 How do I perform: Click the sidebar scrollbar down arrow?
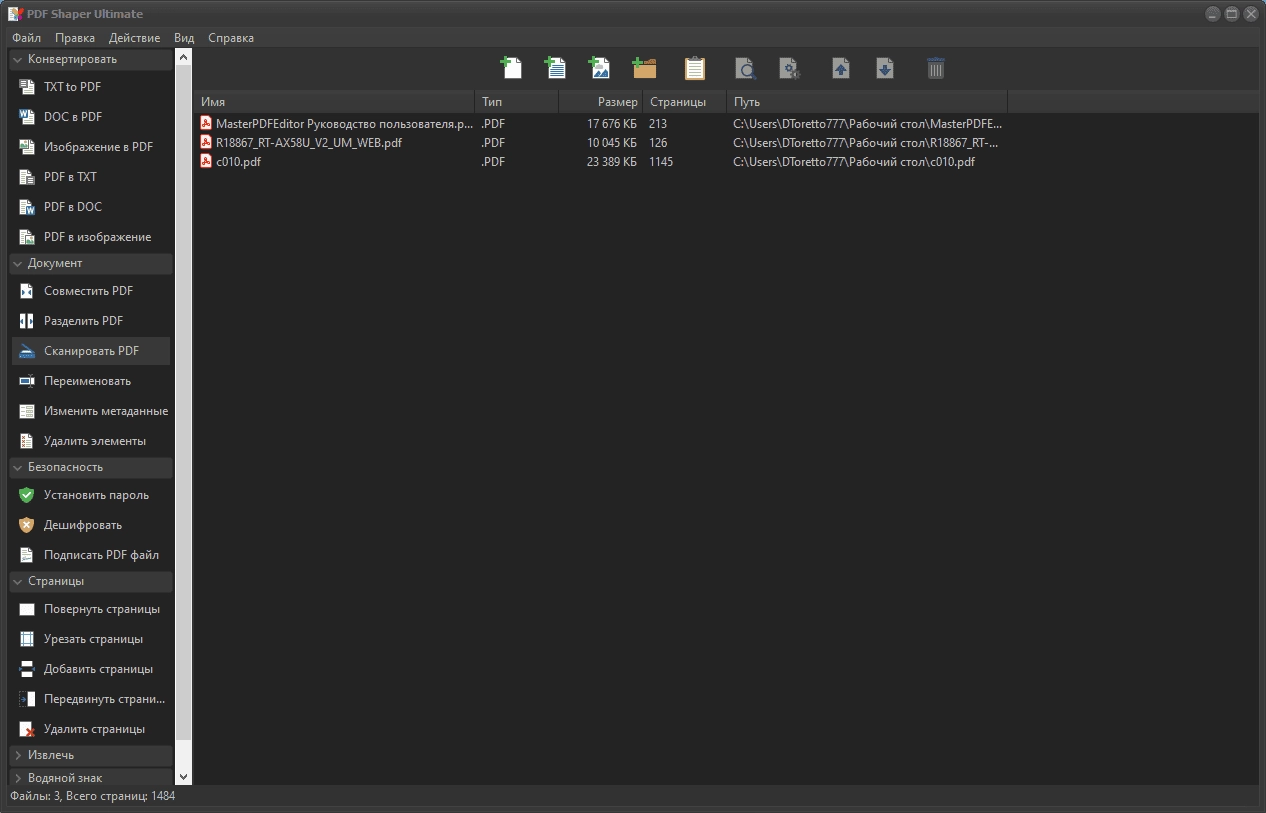pyautogui.click(x=183, y=776)
